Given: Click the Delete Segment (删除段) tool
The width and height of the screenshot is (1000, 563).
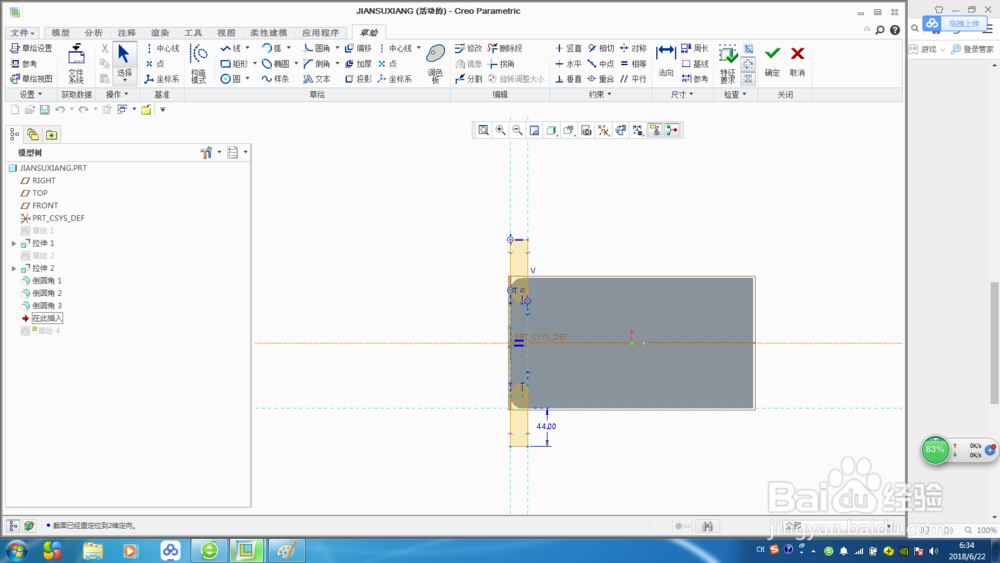Looking at the screenshot, I should coord(505,48).
